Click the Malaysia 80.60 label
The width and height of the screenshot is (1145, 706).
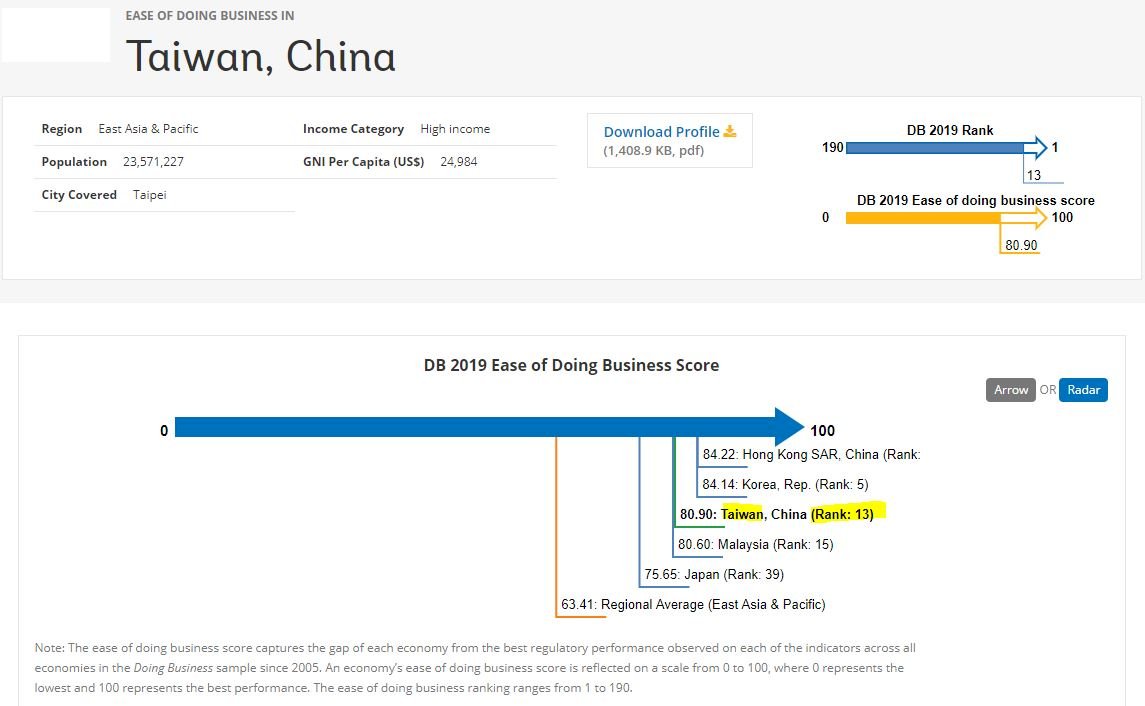click(x=755, y=544)
